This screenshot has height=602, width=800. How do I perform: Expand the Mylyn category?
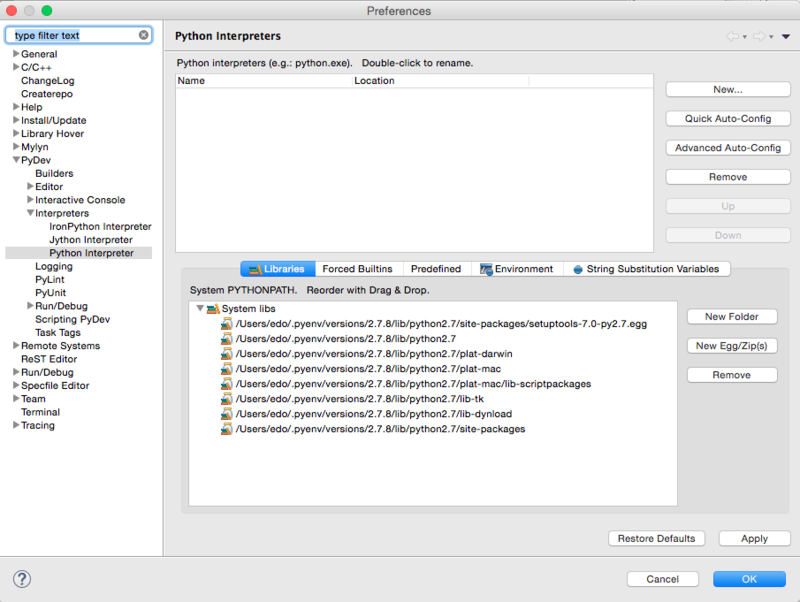coord(16,146)
